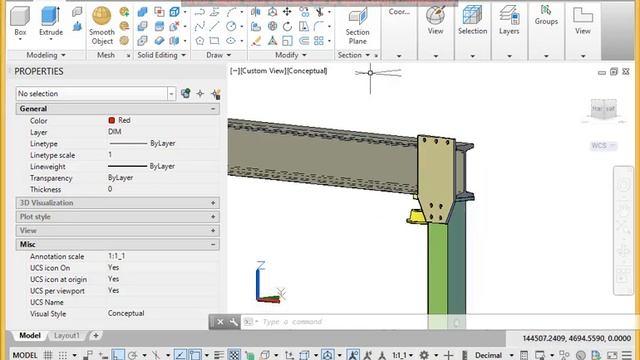The image size is (640, 360).
Task: Open the Conceptual visual style menu
Action: pyautogui.click(x=307, y=71)
